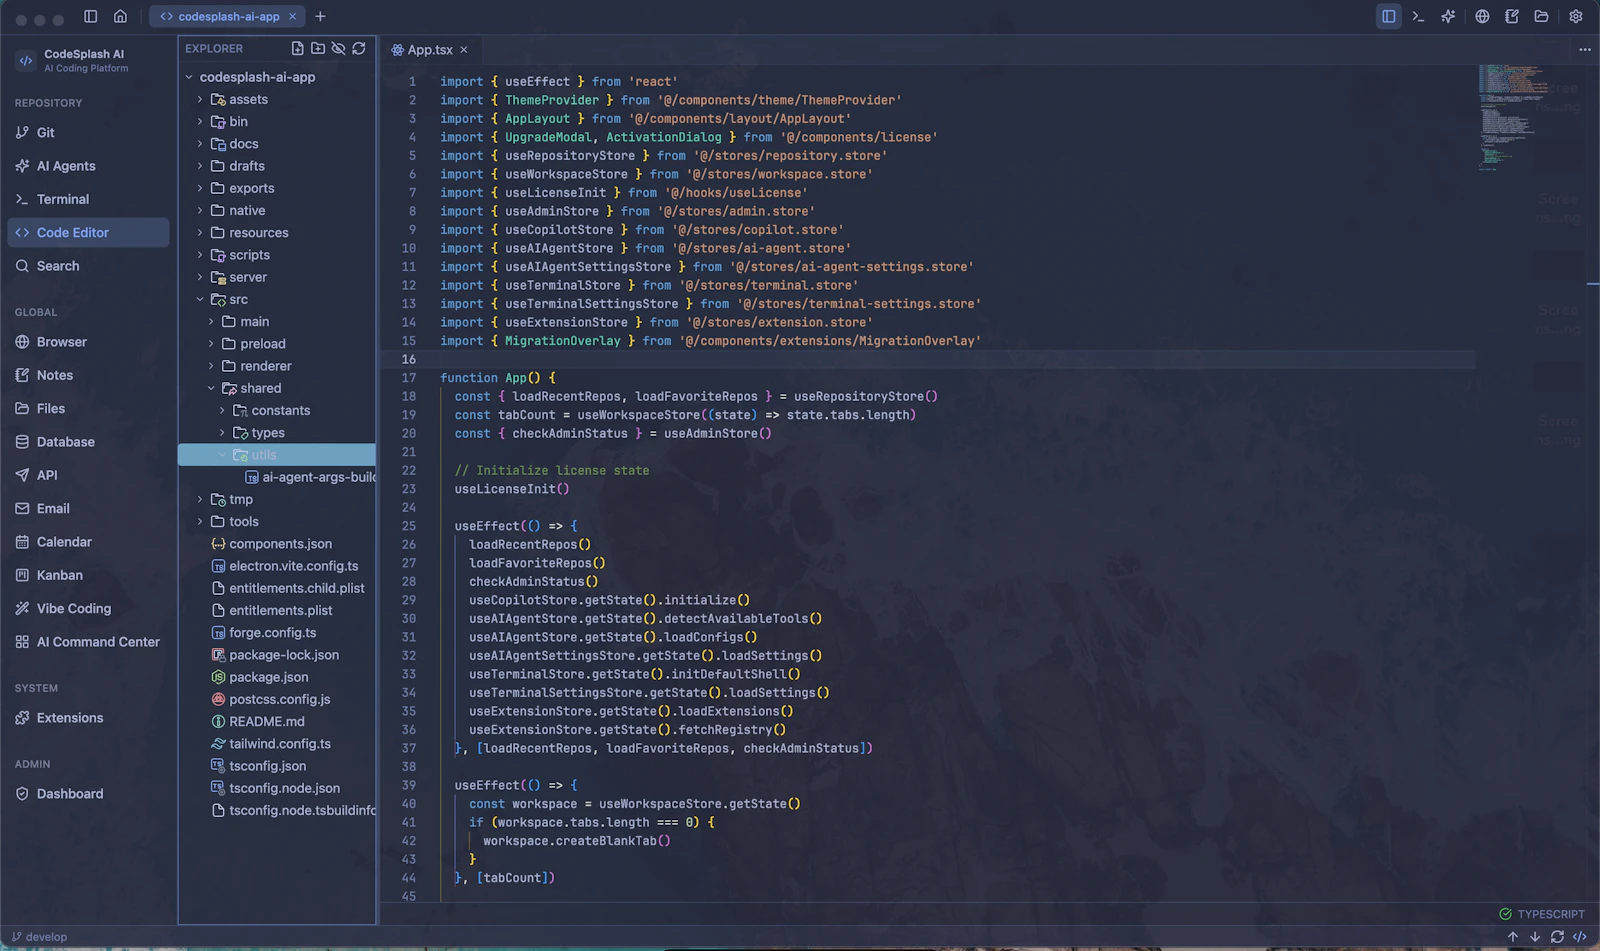Open Email in the sidebar
1600x951 pixels.
point(88,508)
